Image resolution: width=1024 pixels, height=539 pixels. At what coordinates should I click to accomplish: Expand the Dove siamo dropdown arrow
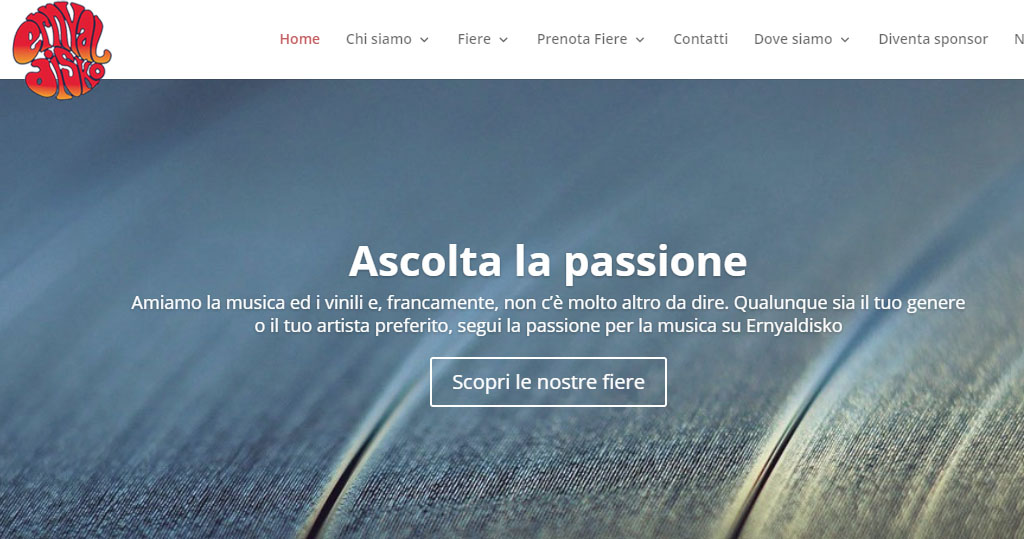[845, 40]
